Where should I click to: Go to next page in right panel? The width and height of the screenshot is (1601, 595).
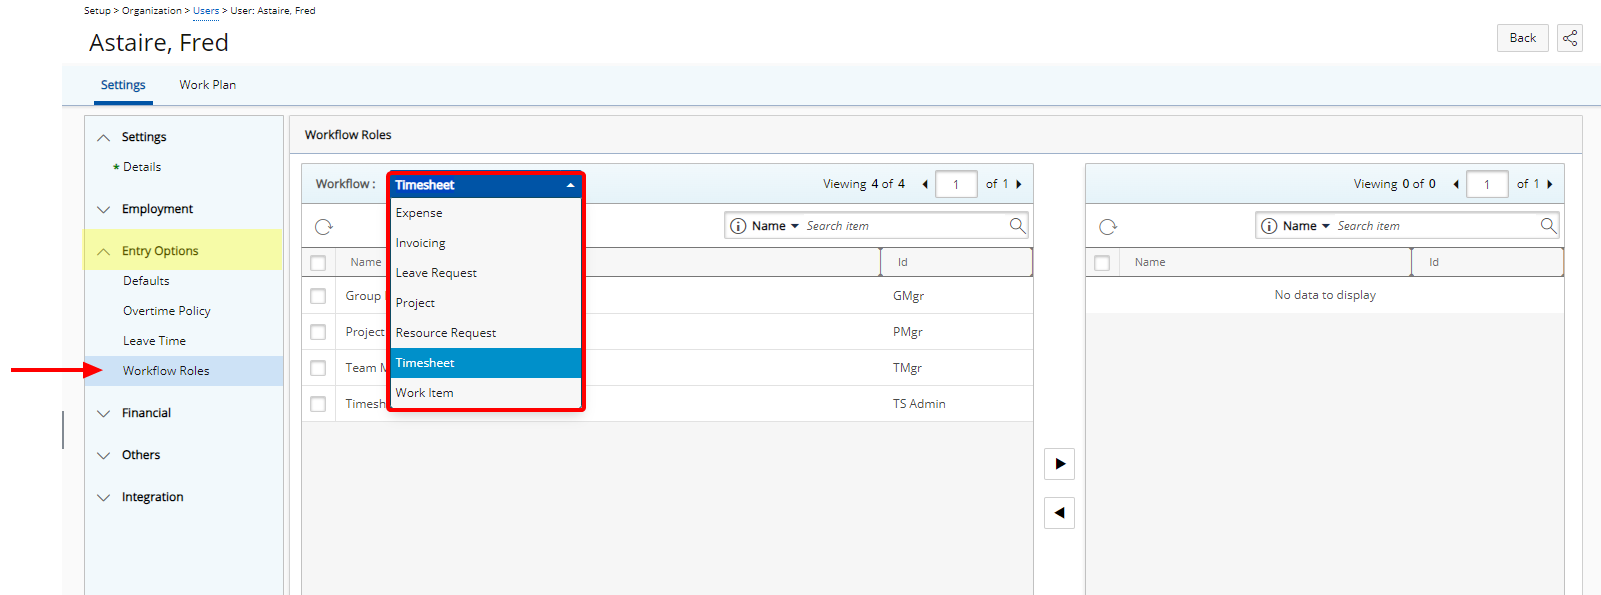1550,184
